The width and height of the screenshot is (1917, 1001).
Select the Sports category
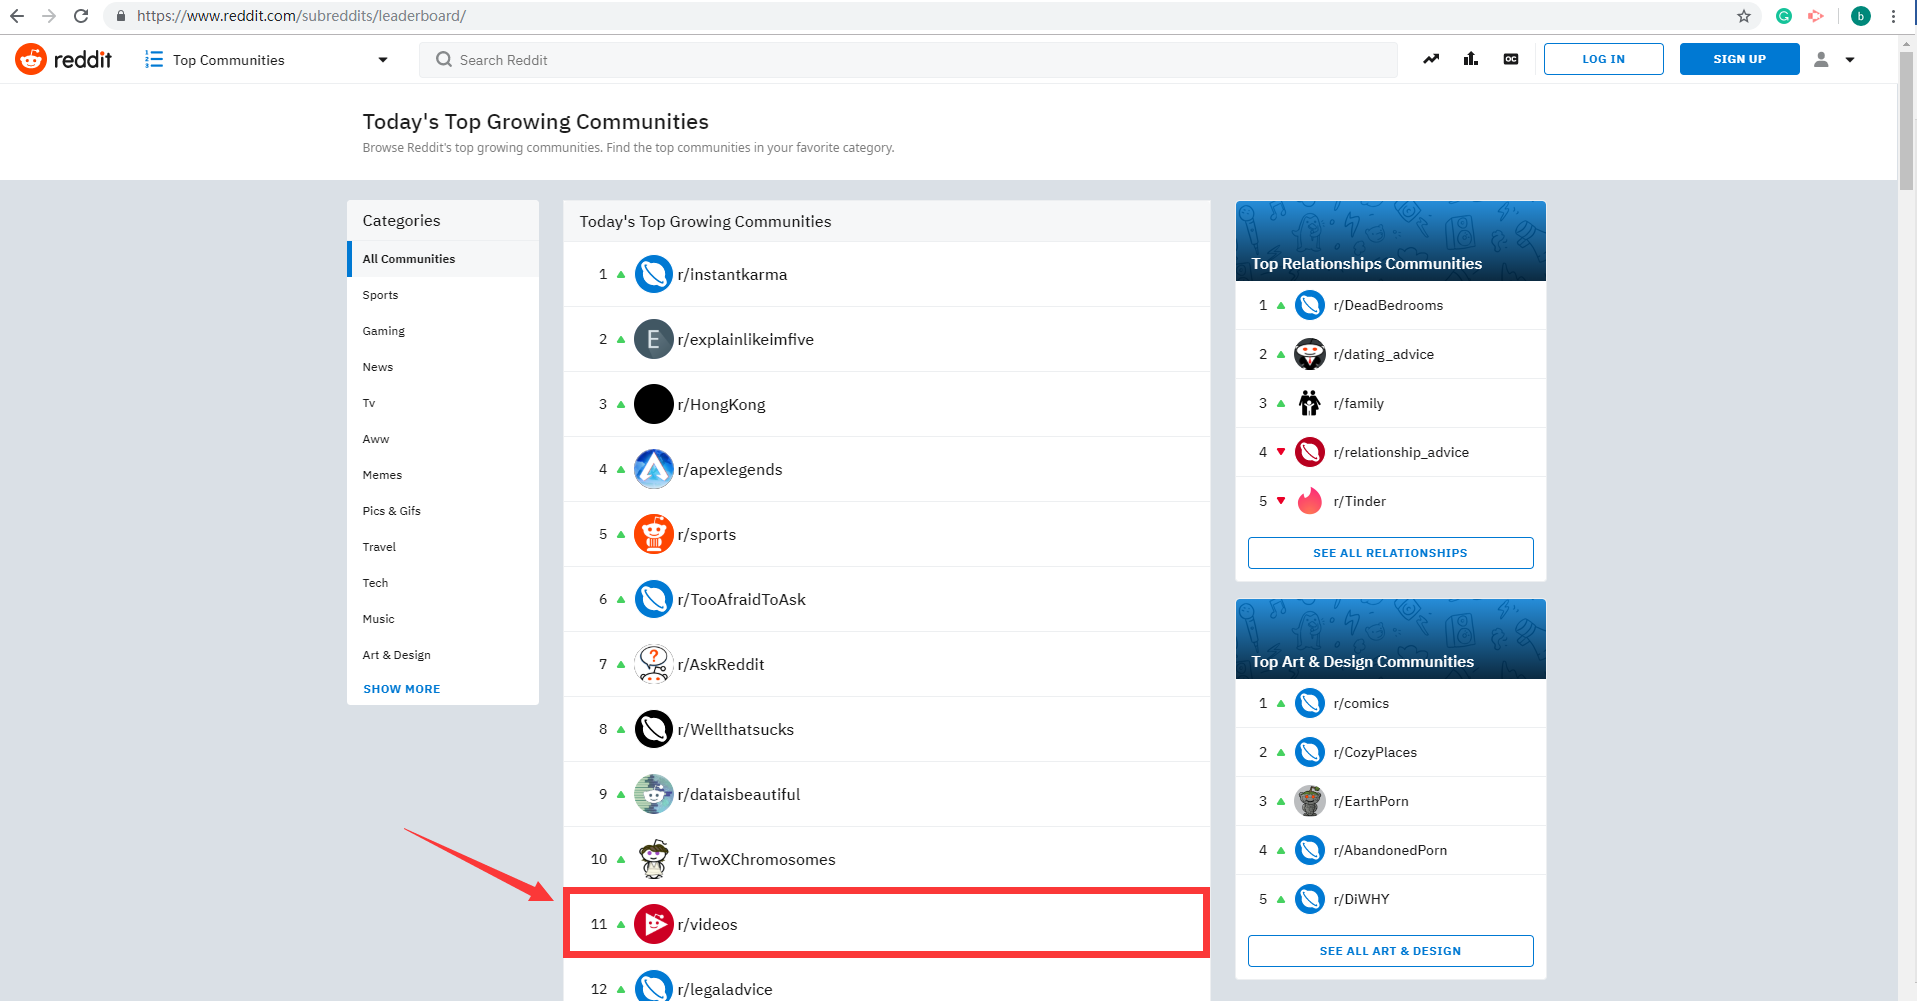(x=443, y=295)
